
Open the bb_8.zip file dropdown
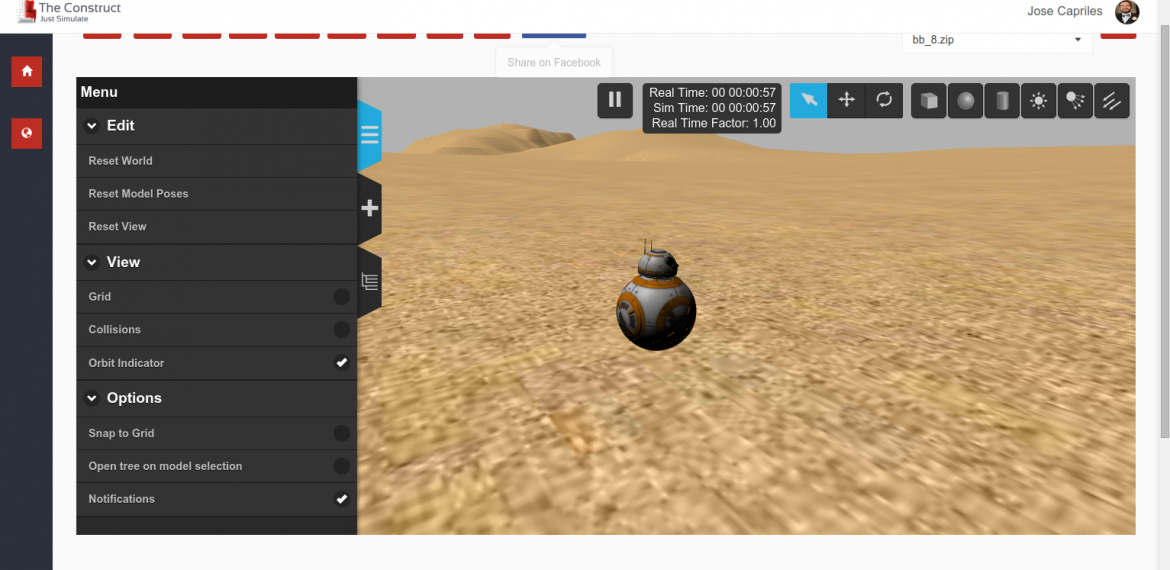997,40
